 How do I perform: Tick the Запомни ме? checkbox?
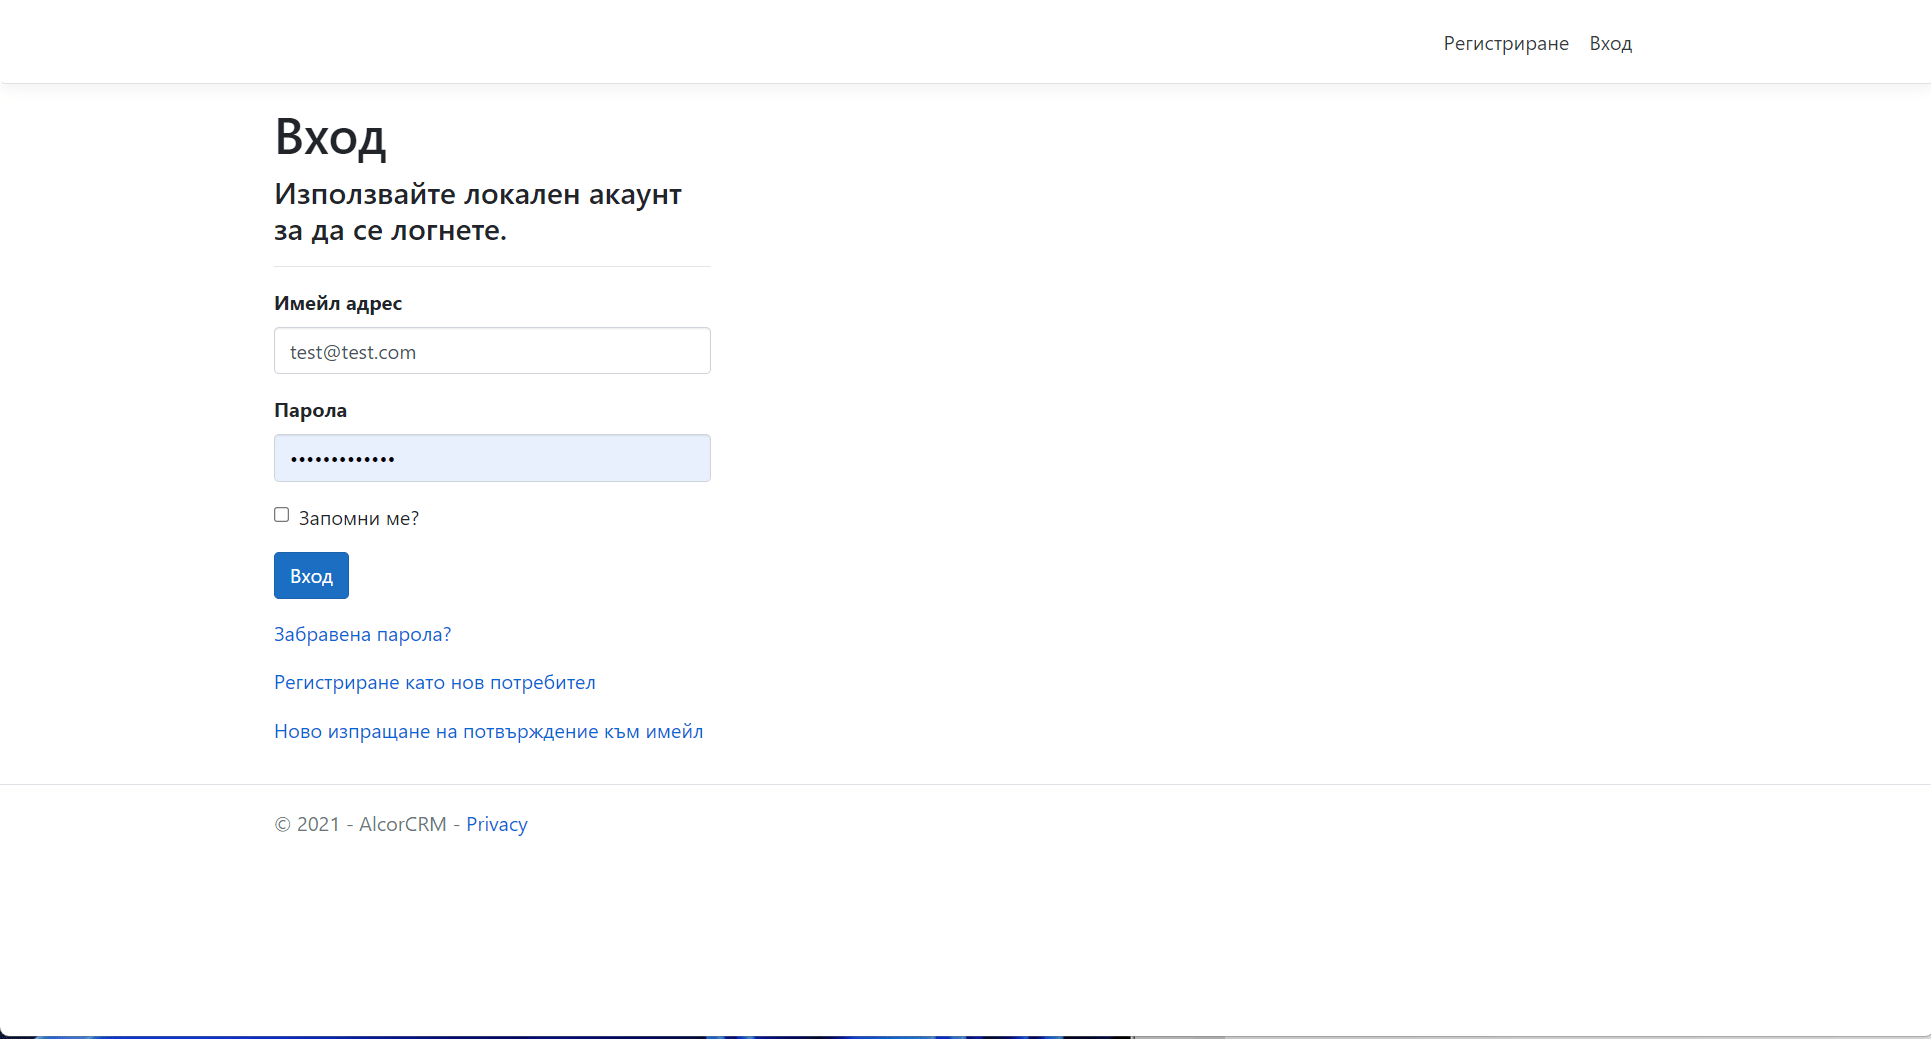pyautogui.click(x=282, y=515)
